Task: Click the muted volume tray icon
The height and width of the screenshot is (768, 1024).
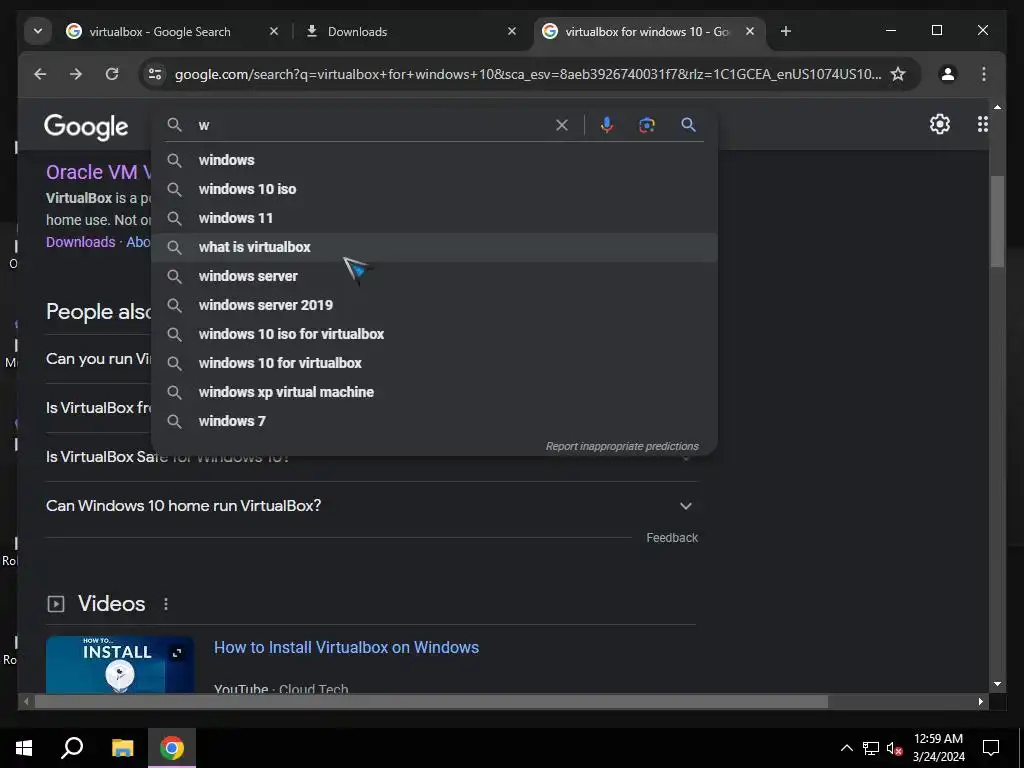Action: tap(894, 748)
